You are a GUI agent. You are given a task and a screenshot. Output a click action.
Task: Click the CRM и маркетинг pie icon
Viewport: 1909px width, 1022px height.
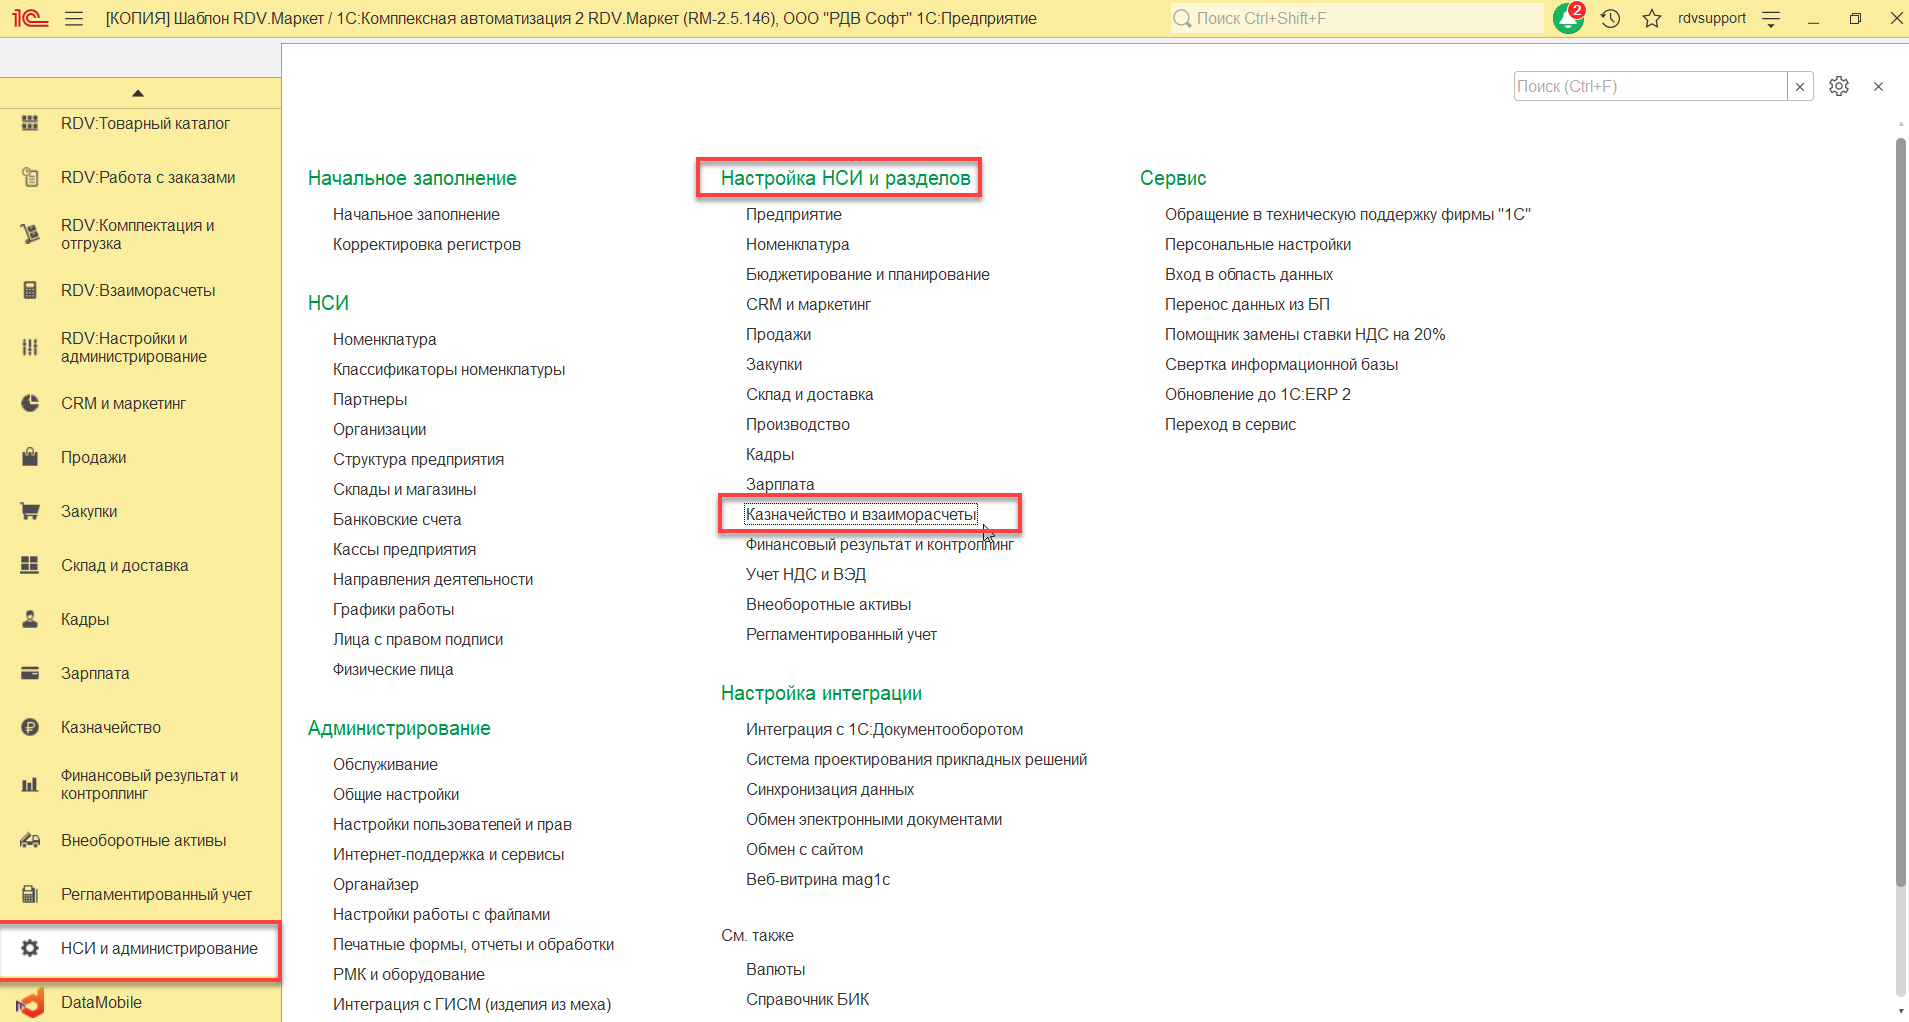click(x=30, y=403)
